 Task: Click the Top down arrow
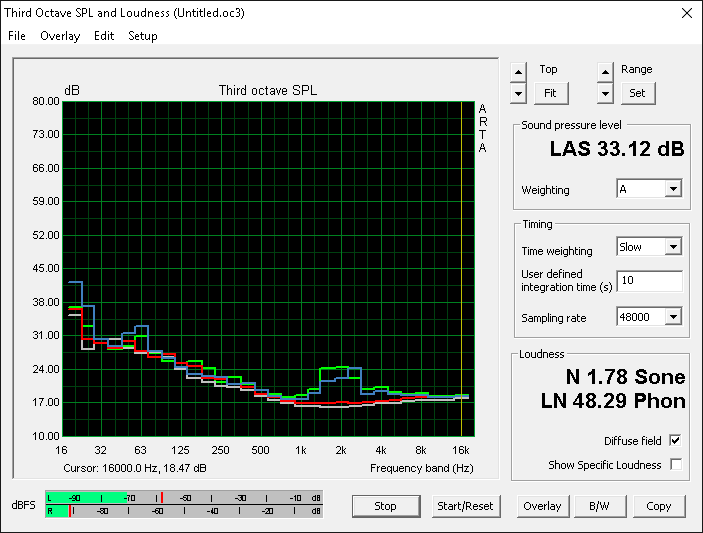tap(518, 94)
